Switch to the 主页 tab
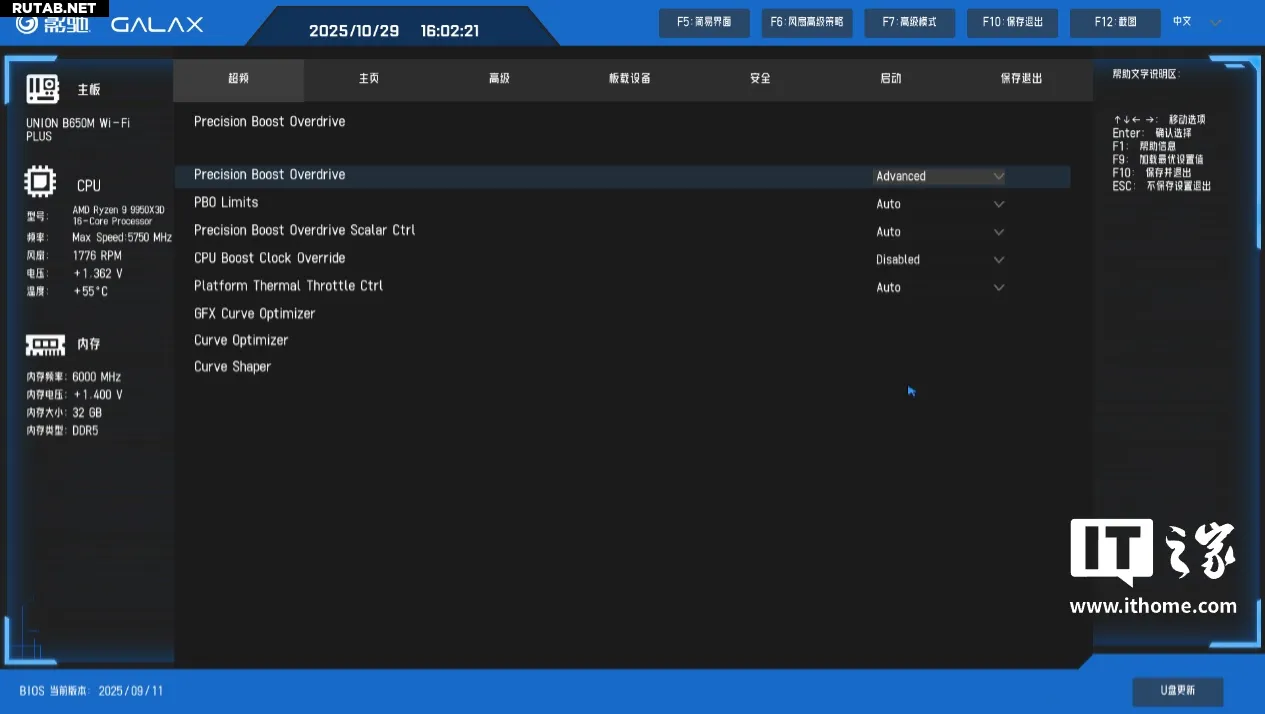This screenshot has height=714, width=1265. click(x=369, y=79)
